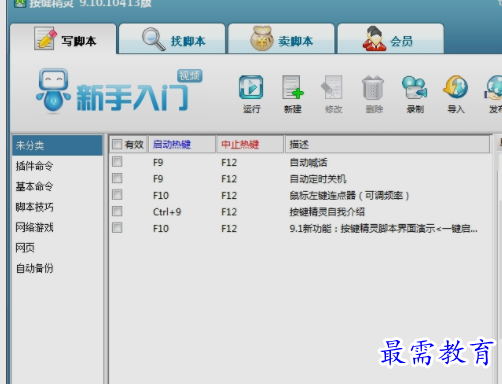Image resolution: width=502 pixels, height=384 pixels.
Task: Click the F9 hotkey of 自动喊话
Action: (158, 163)
